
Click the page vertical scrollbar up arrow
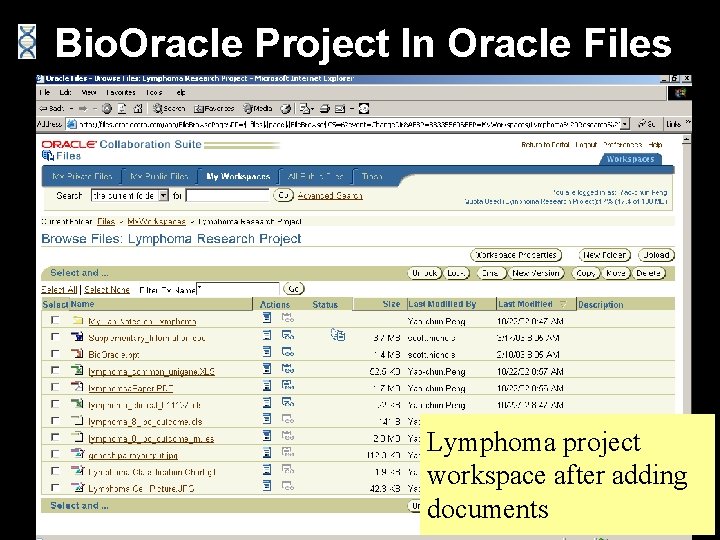tap(686, 139)
